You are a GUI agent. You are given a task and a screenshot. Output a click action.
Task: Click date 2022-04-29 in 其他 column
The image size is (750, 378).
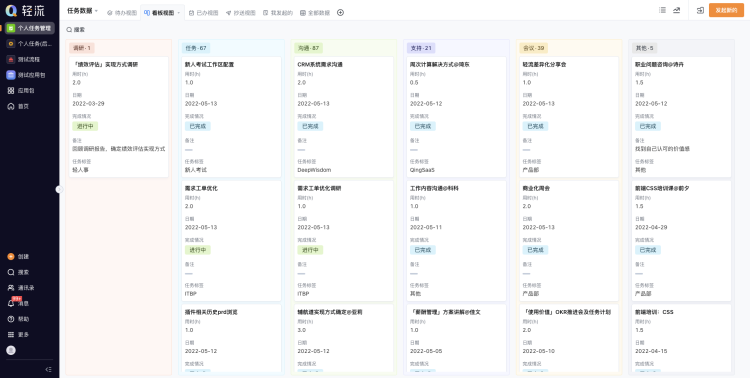click(651, 227)
